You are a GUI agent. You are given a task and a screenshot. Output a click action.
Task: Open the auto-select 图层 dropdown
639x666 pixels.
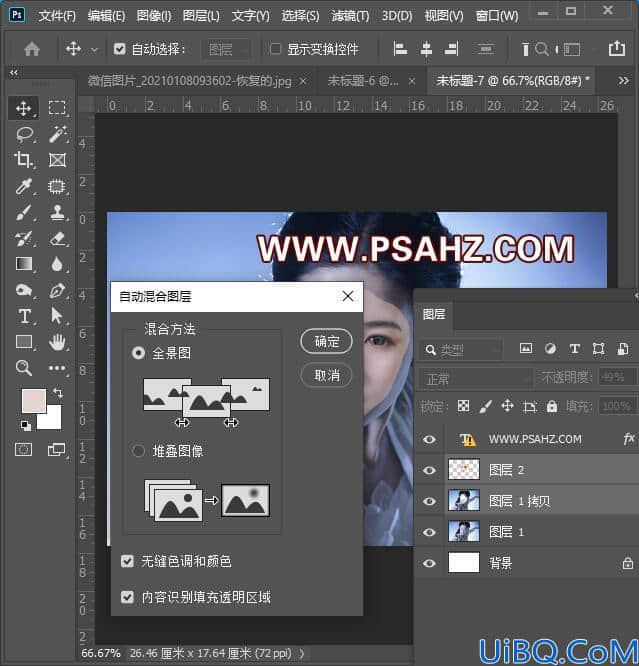[226, 50]
